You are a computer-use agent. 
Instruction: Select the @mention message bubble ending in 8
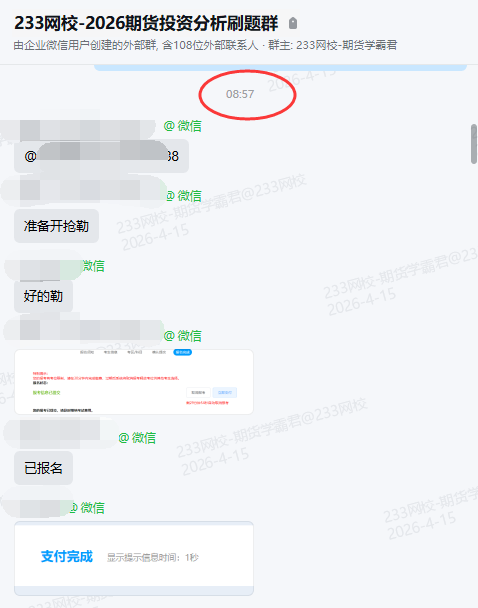coord(101,156)
